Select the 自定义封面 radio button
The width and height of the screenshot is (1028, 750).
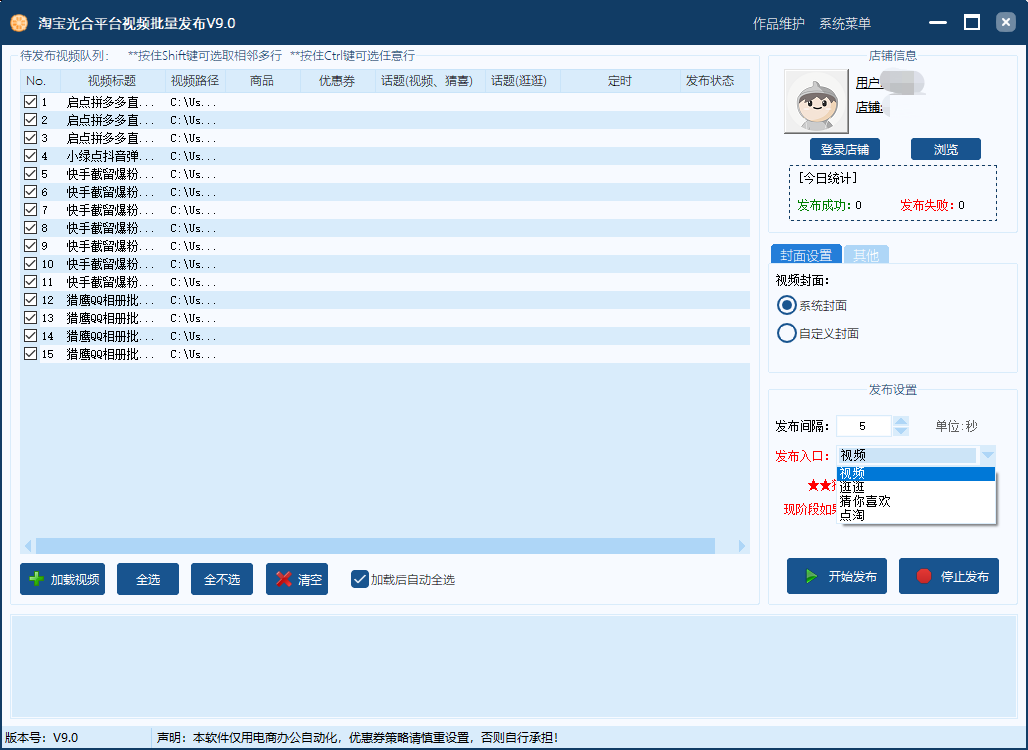(786, 333)
